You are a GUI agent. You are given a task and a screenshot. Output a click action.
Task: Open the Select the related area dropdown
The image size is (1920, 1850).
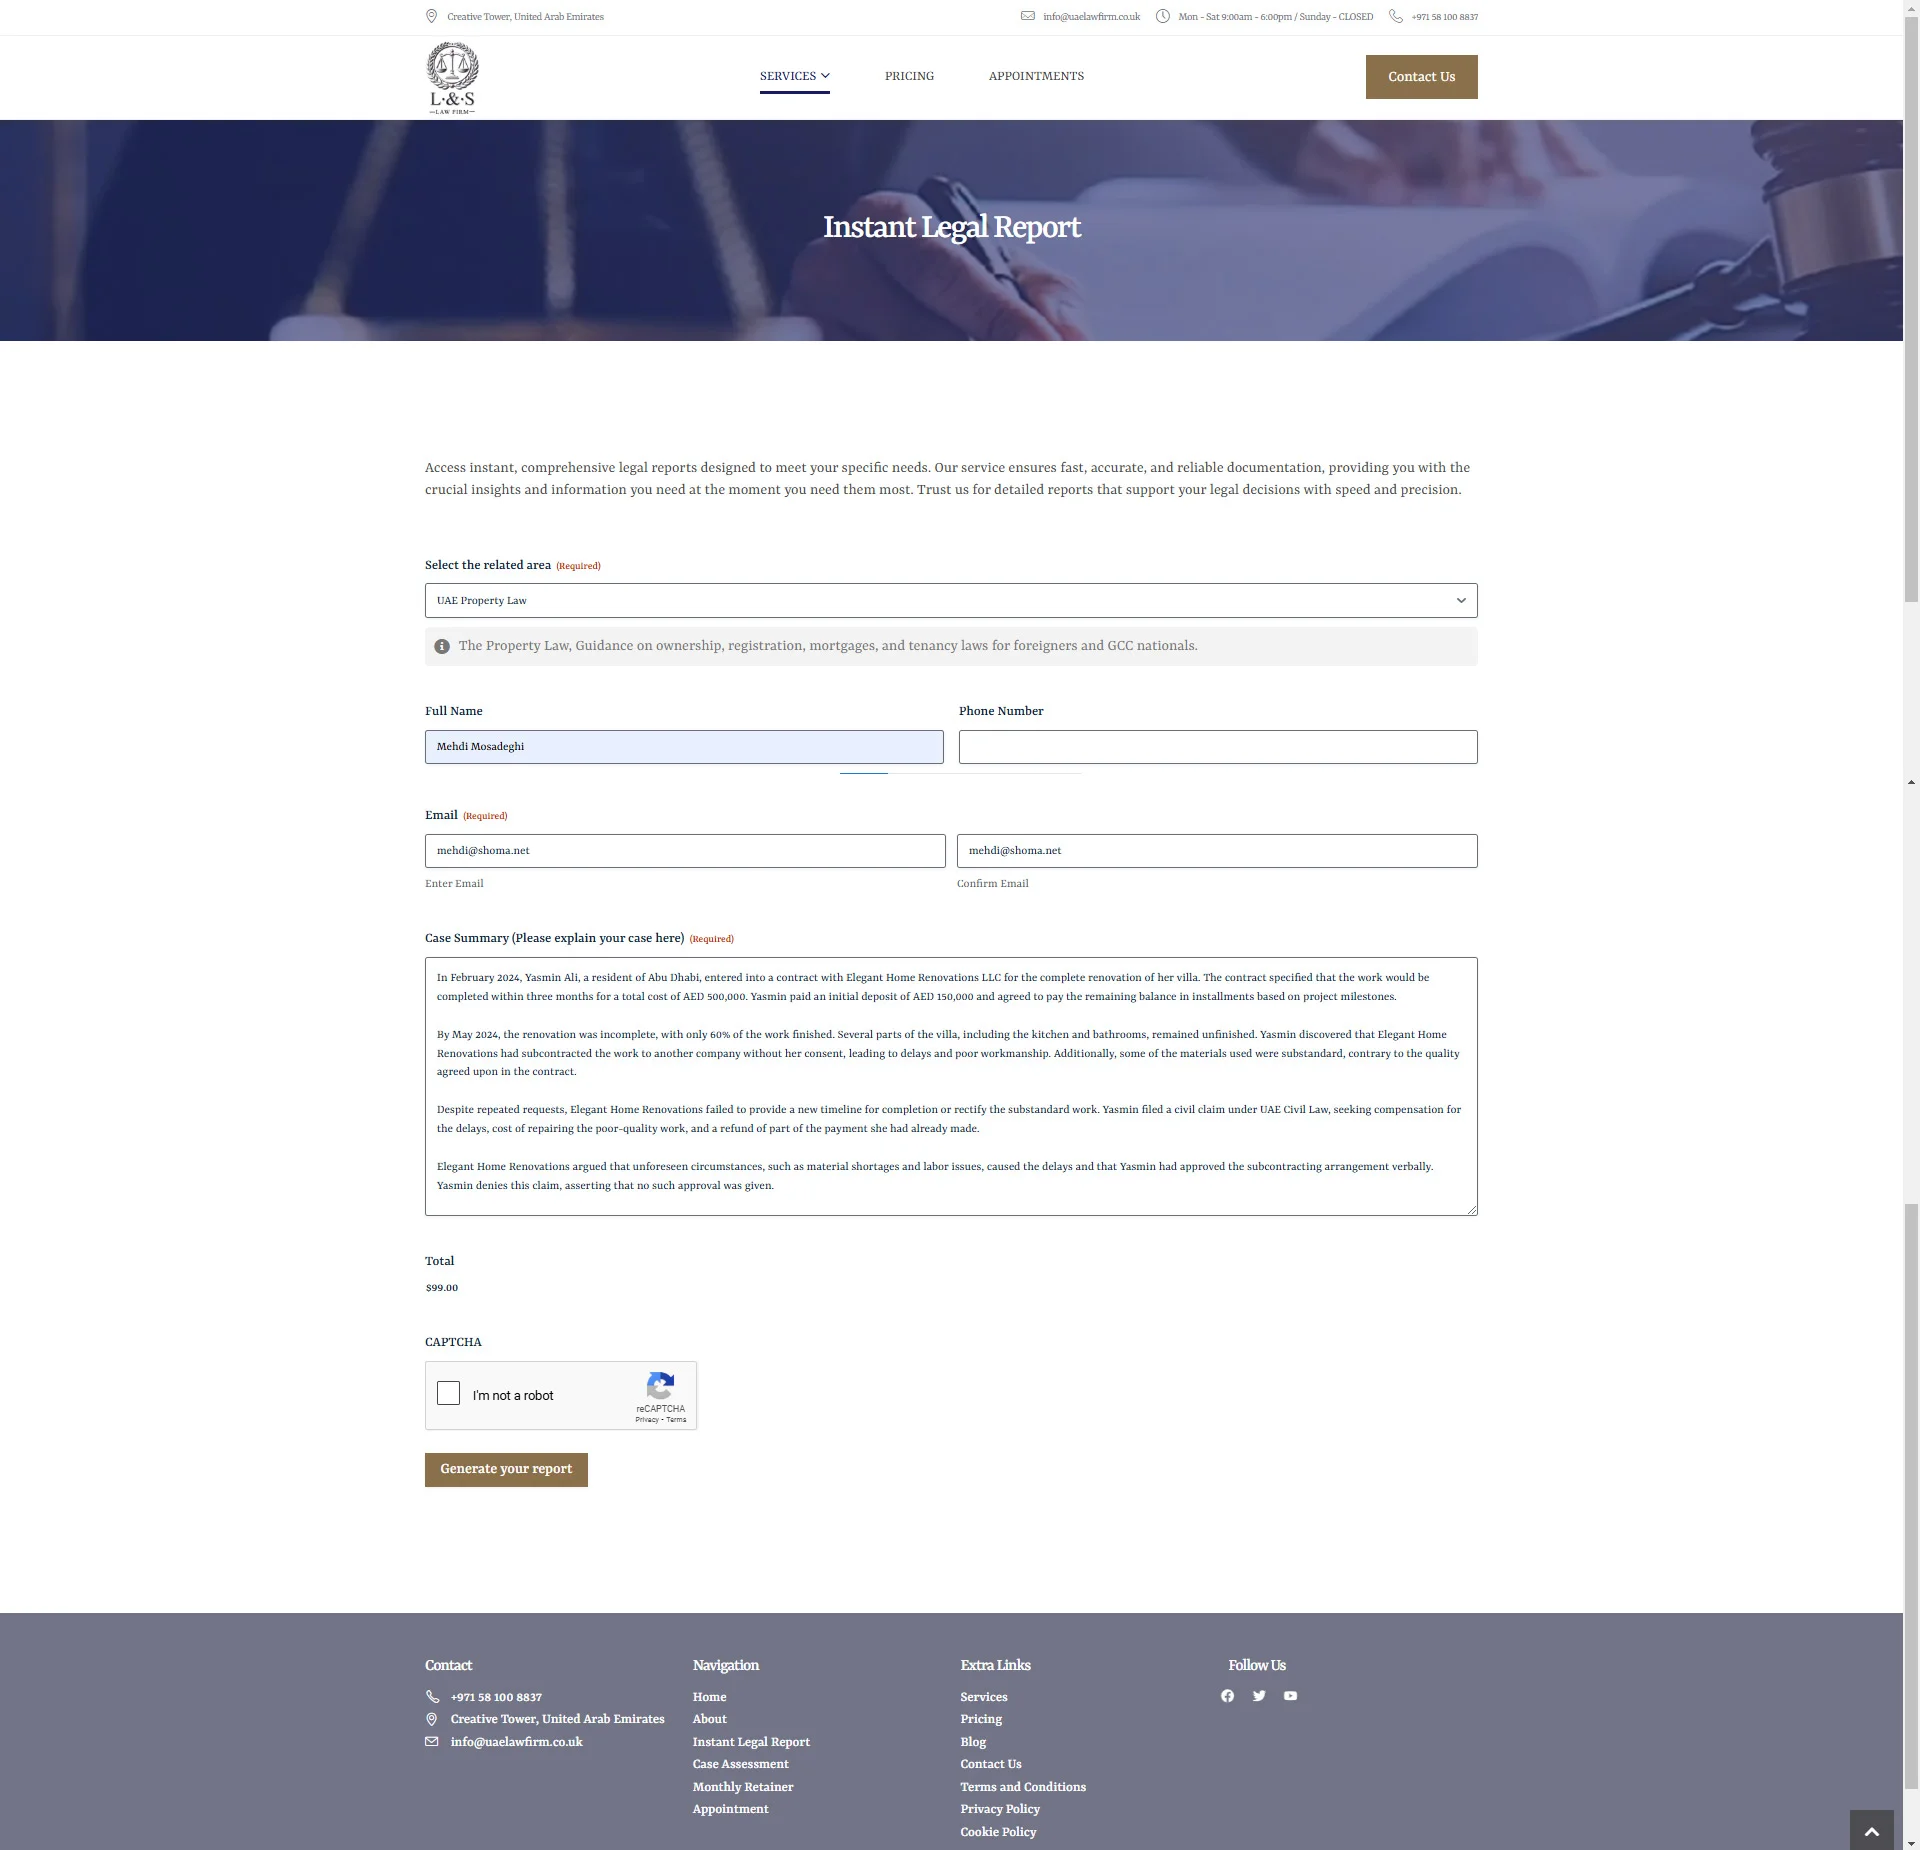[x=951, y=601]
